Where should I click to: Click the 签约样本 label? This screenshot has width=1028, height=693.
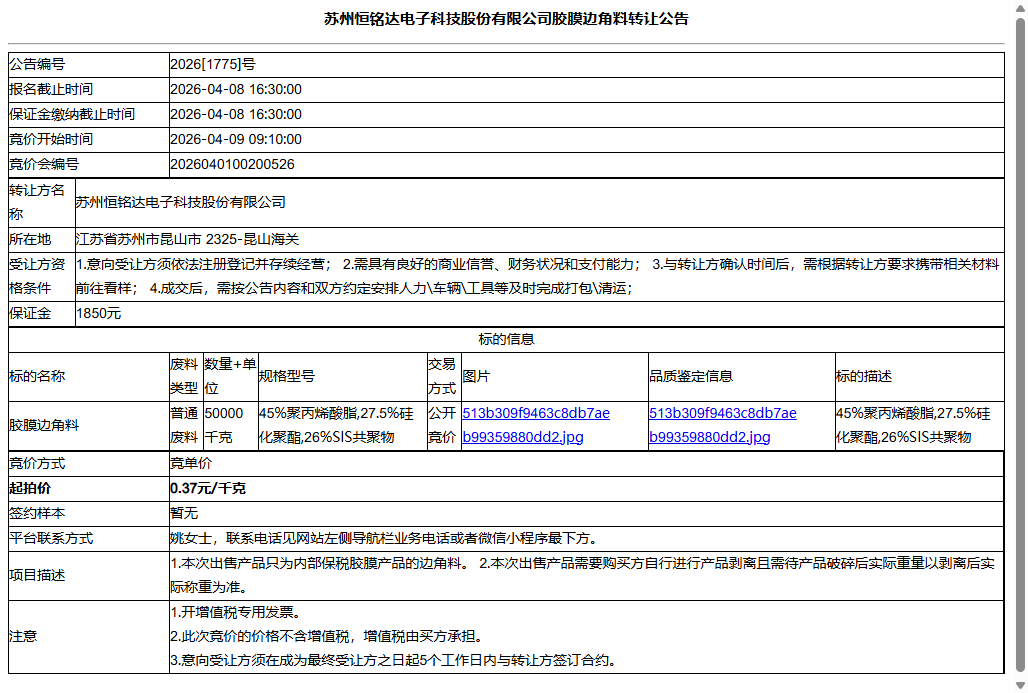click(37, 513)
